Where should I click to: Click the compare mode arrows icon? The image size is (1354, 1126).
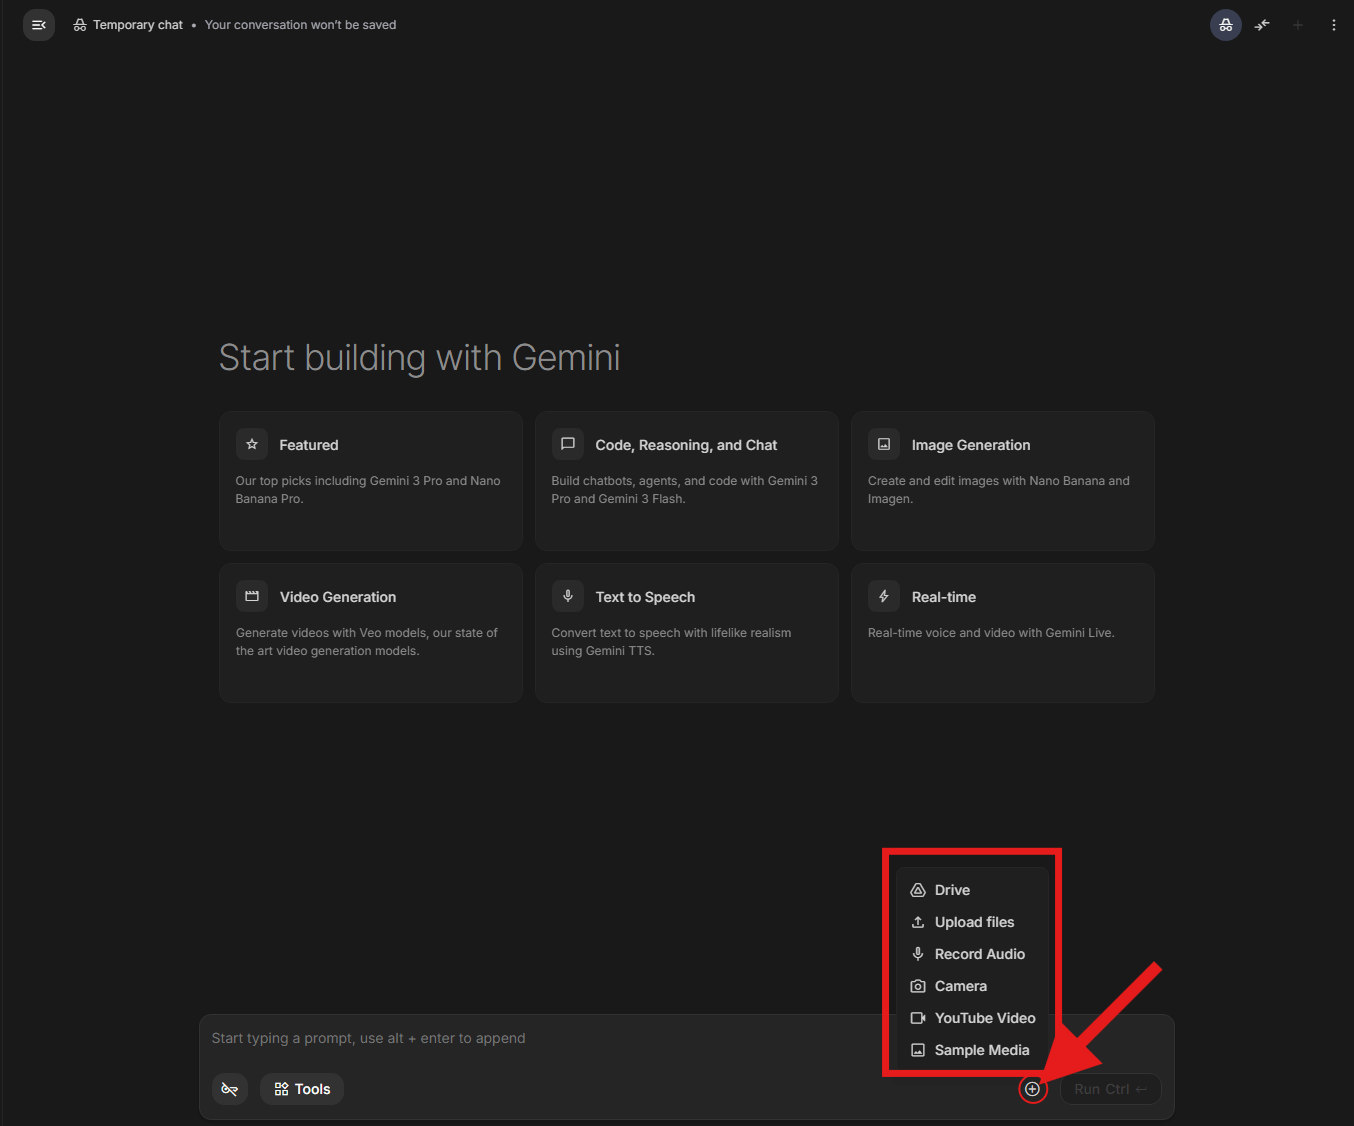pos(1262,25)
